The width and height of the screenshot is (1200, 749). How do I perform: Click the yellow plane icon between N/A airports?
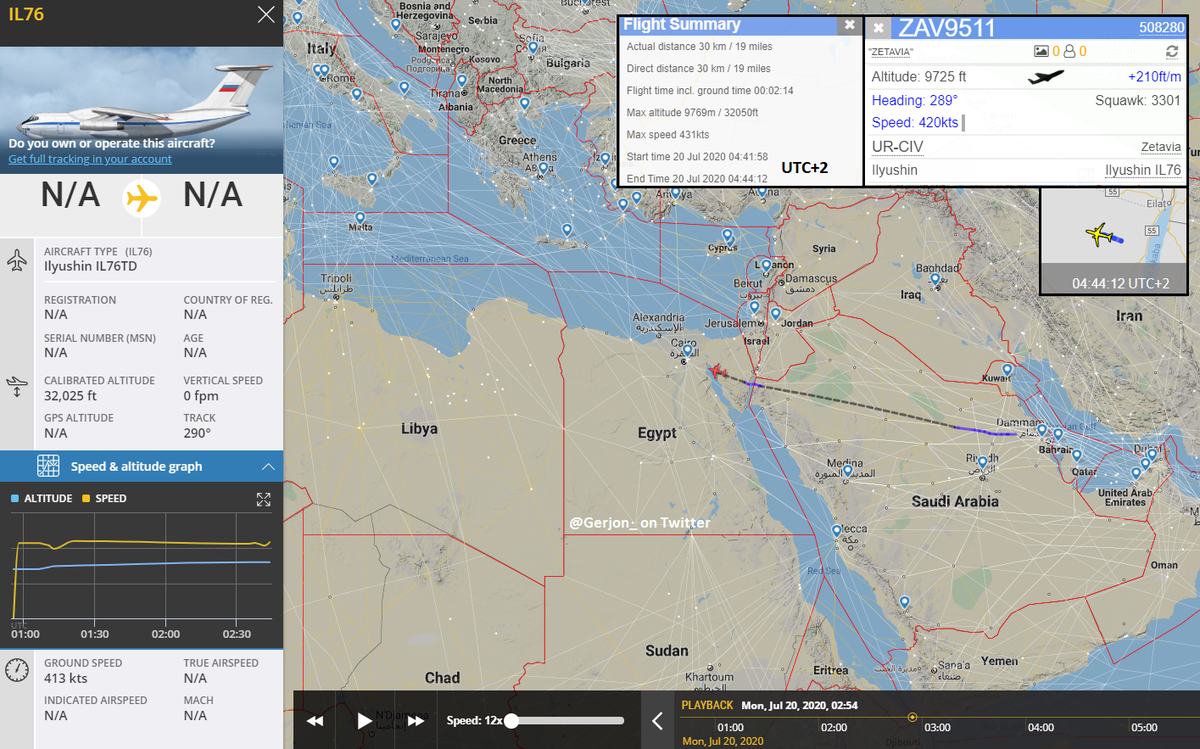[141, 199]
